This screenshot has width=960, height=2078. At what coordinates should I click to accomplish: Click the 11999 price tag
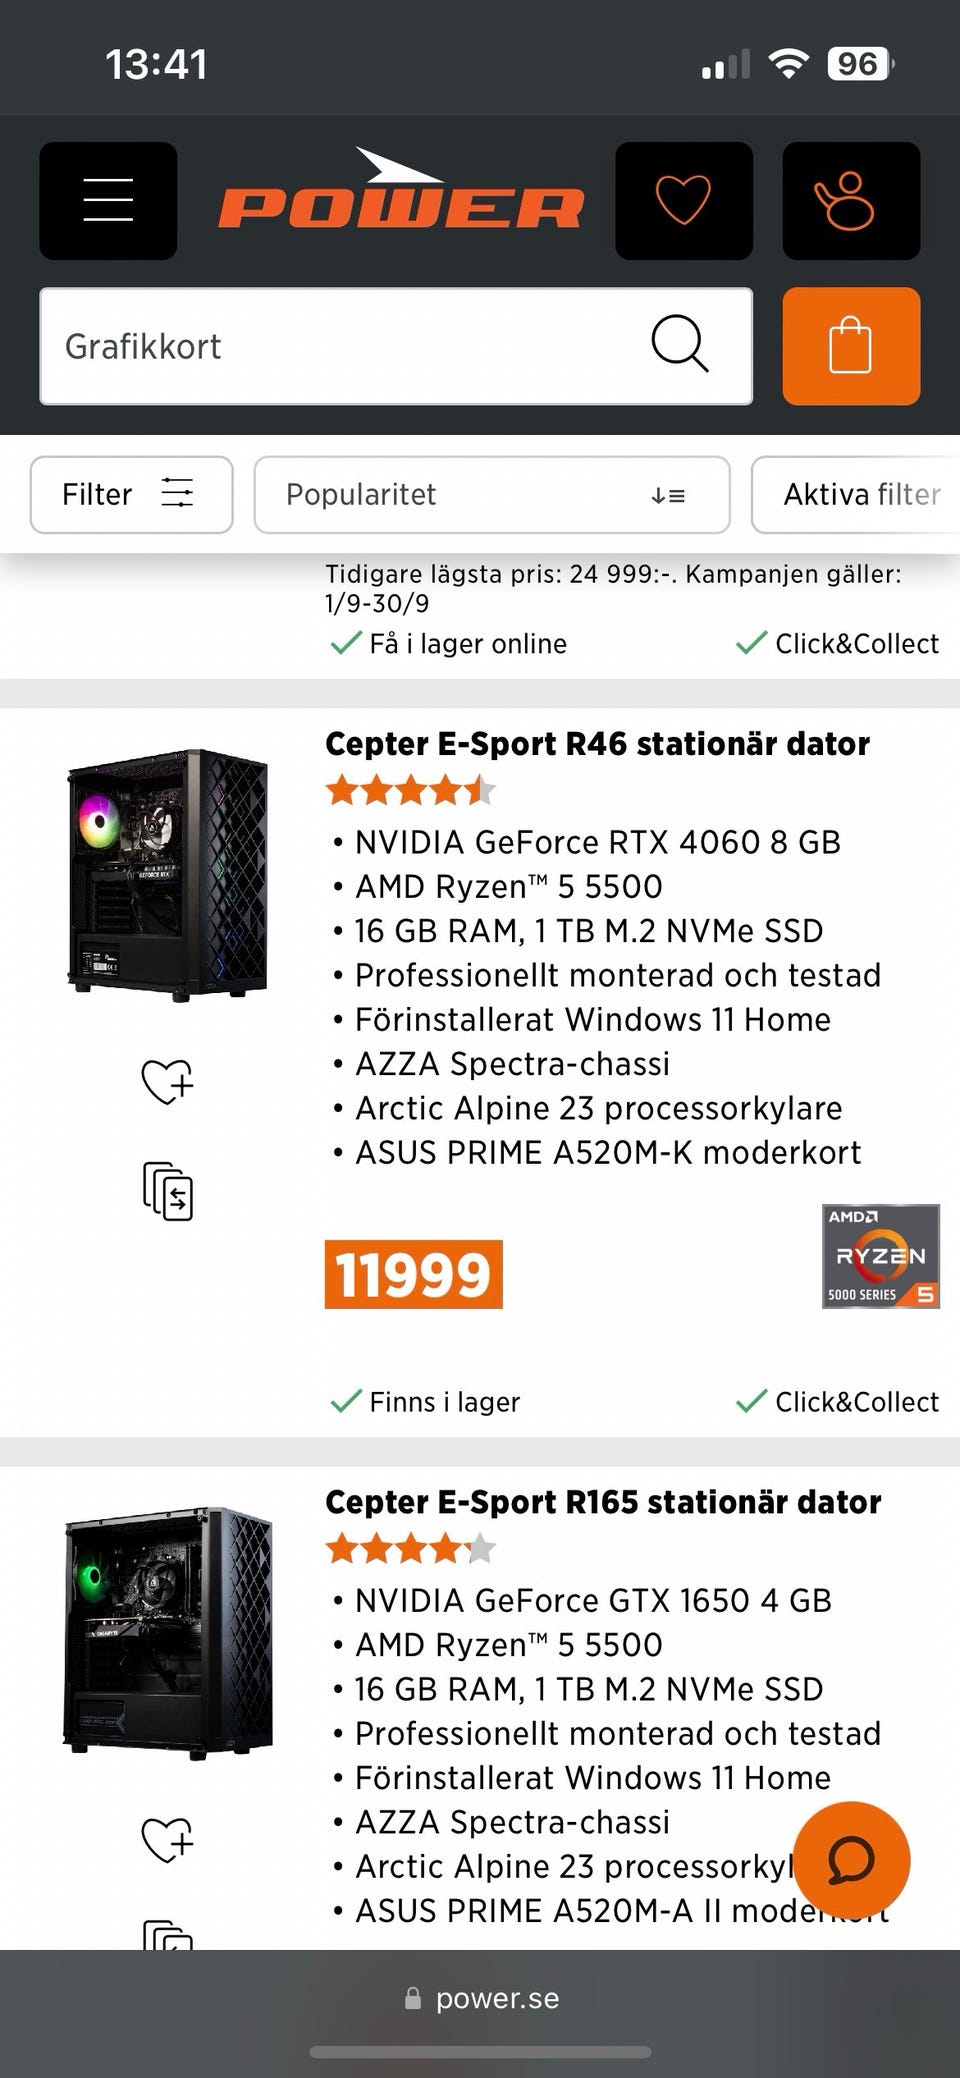tap(413, 1274)
